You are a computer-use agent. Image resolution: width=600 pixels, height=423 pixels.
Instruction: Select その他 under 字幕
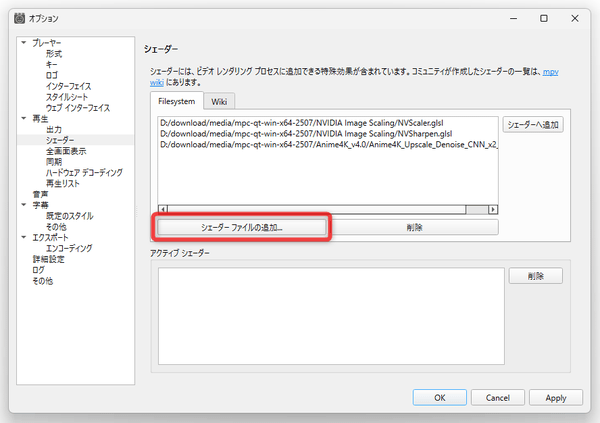point(56,227)
